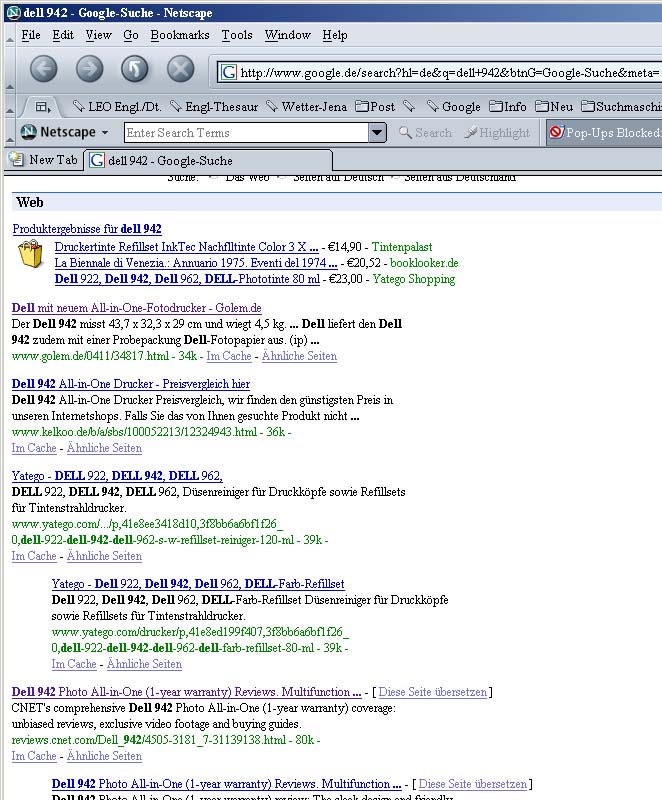The image size is (662, 800).
Task: Open Im Cache link for kelkoo result
Action: click(x=34, y=448)
